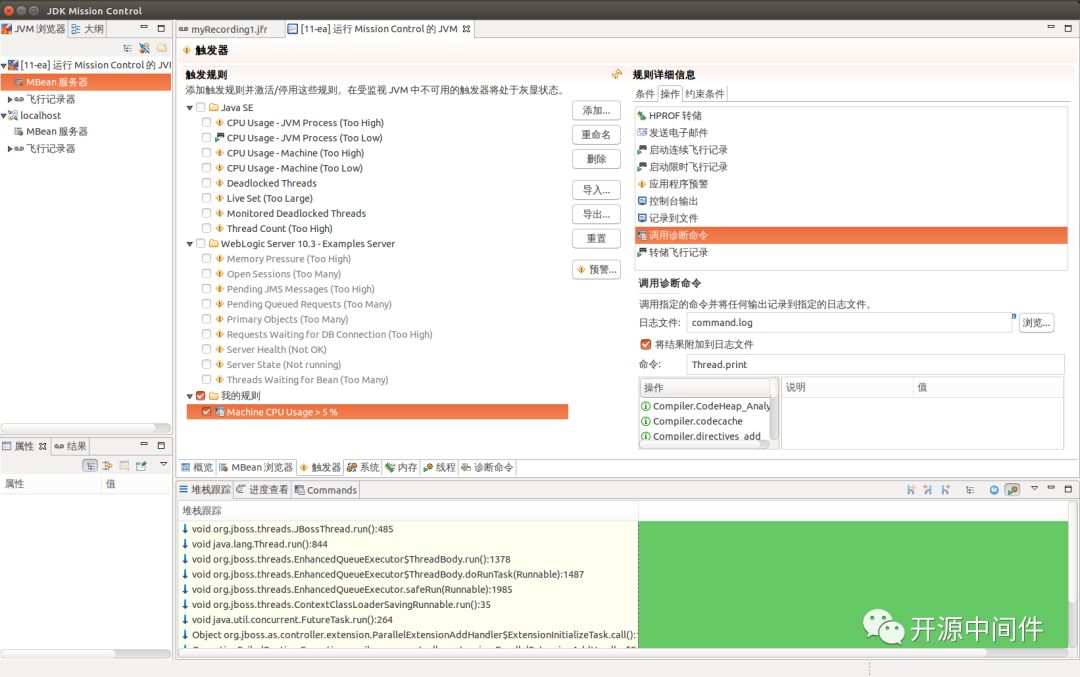Check CPU Usage - Machine (Too High)
The image size is (1080, 677).
[x=207, y=153]
